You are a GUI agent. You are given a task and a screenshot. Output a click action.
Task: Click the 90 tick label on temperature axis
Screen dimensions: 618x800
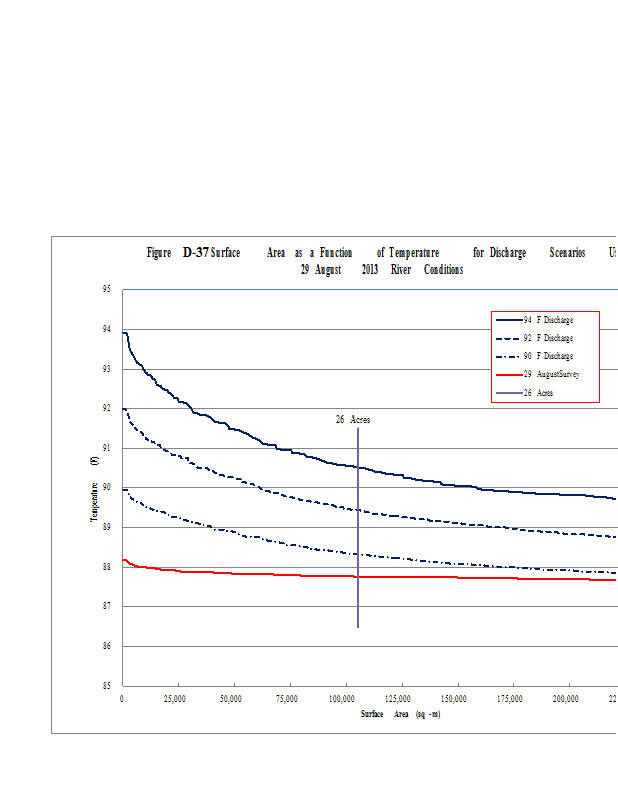tap(106, 488)
